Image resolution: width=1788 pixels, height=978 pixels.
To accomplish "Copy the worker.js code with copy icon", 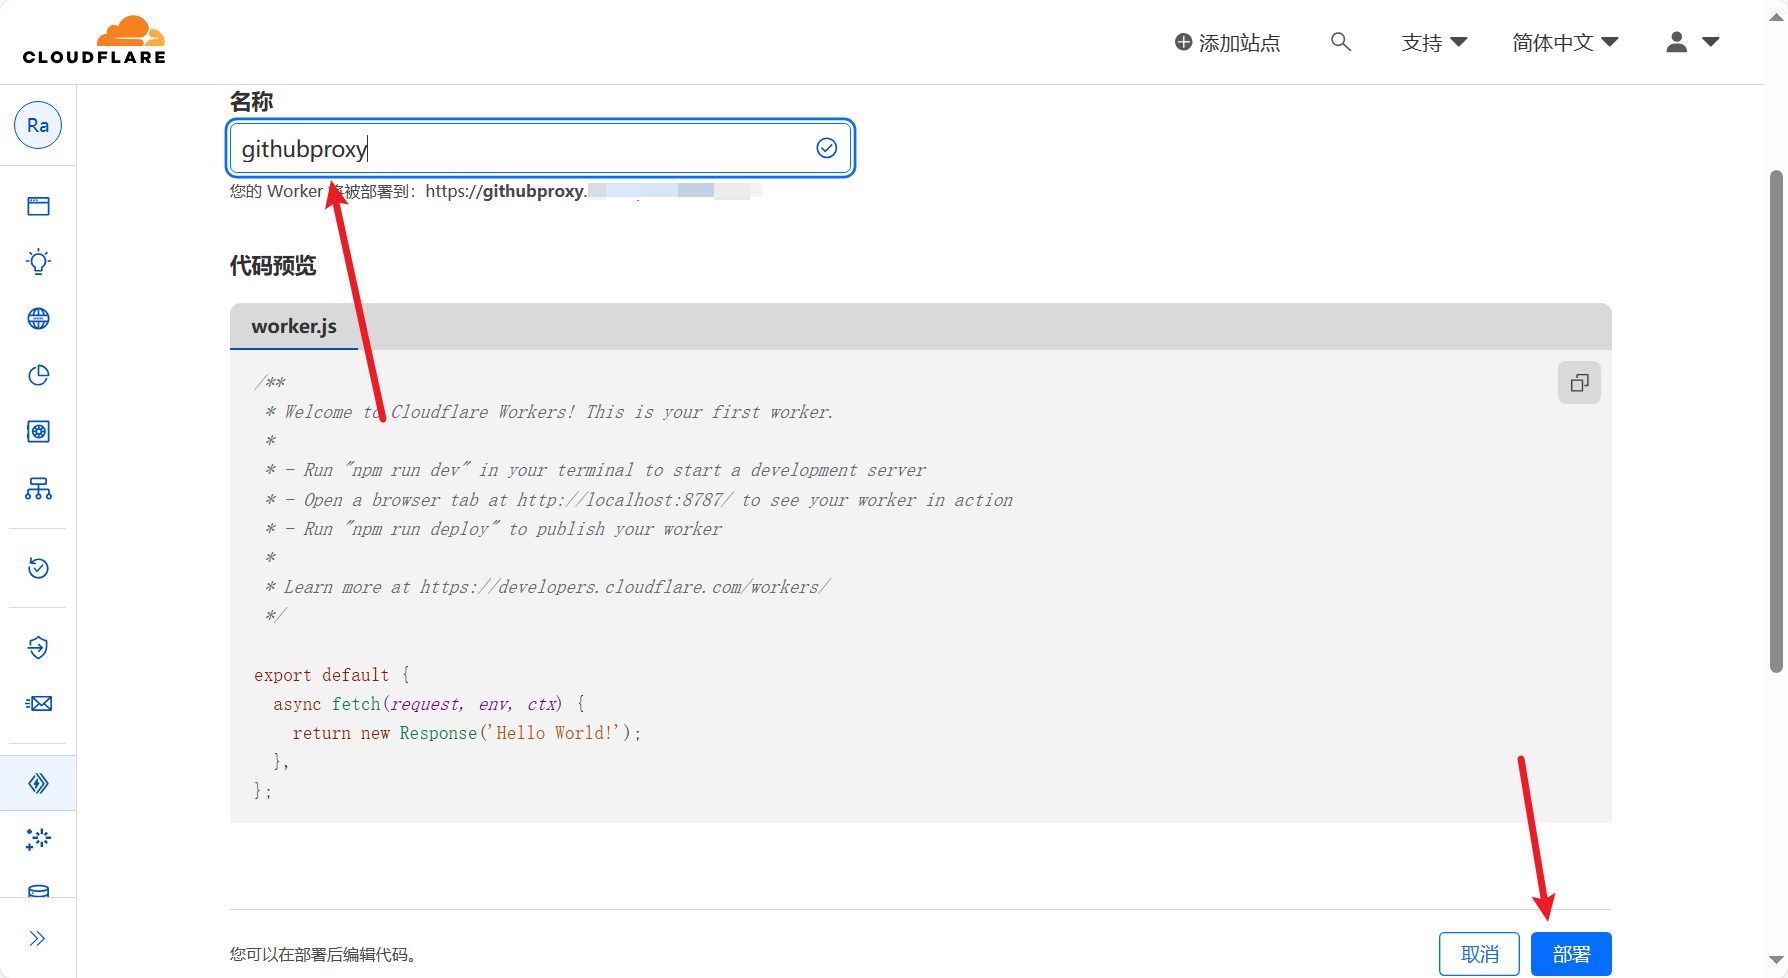I will 1579,383.
